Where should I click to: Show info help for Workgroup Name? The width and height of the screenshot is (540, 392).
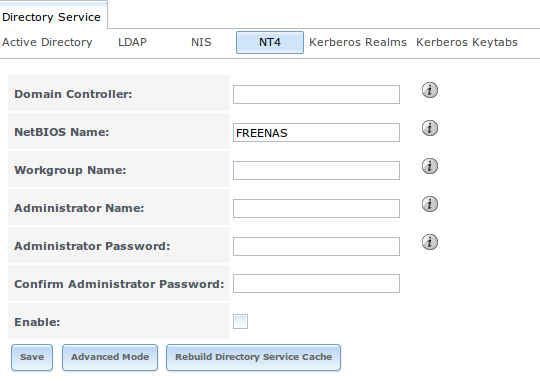[x=430, y=166]
